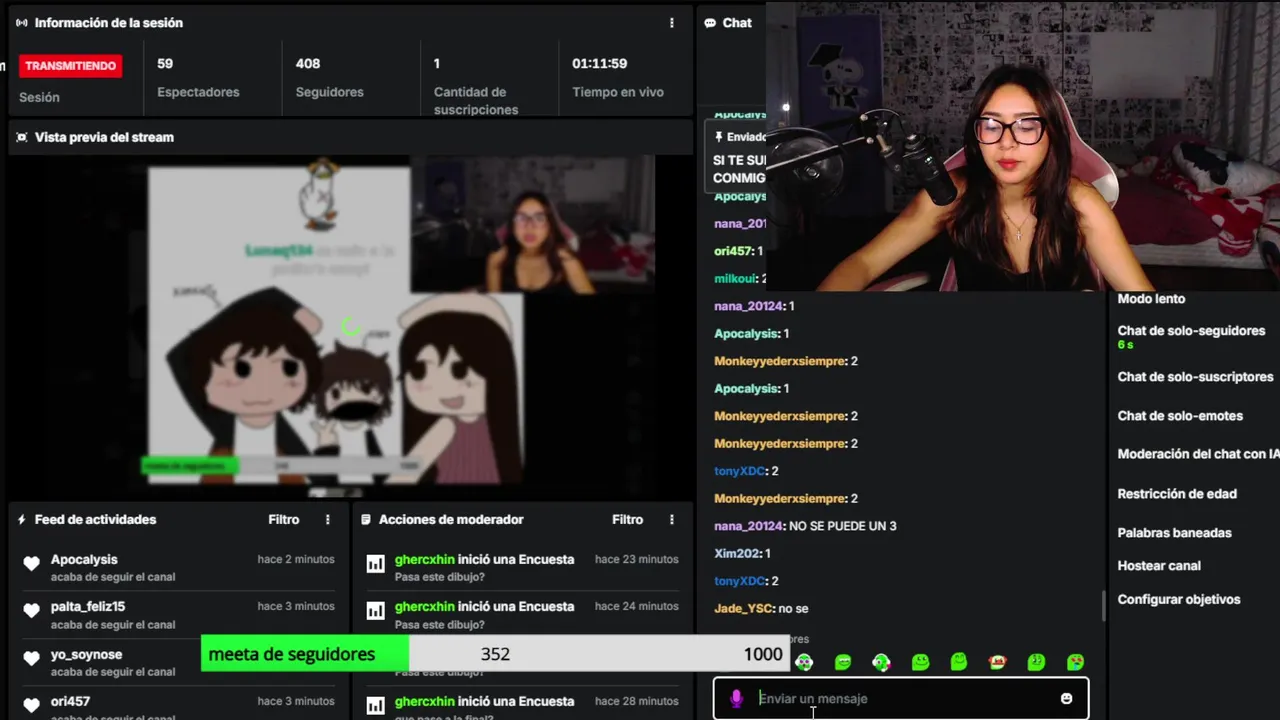Click the purple microphone icon in message box
Screen dimensions: 1280x720
point(737,699)
